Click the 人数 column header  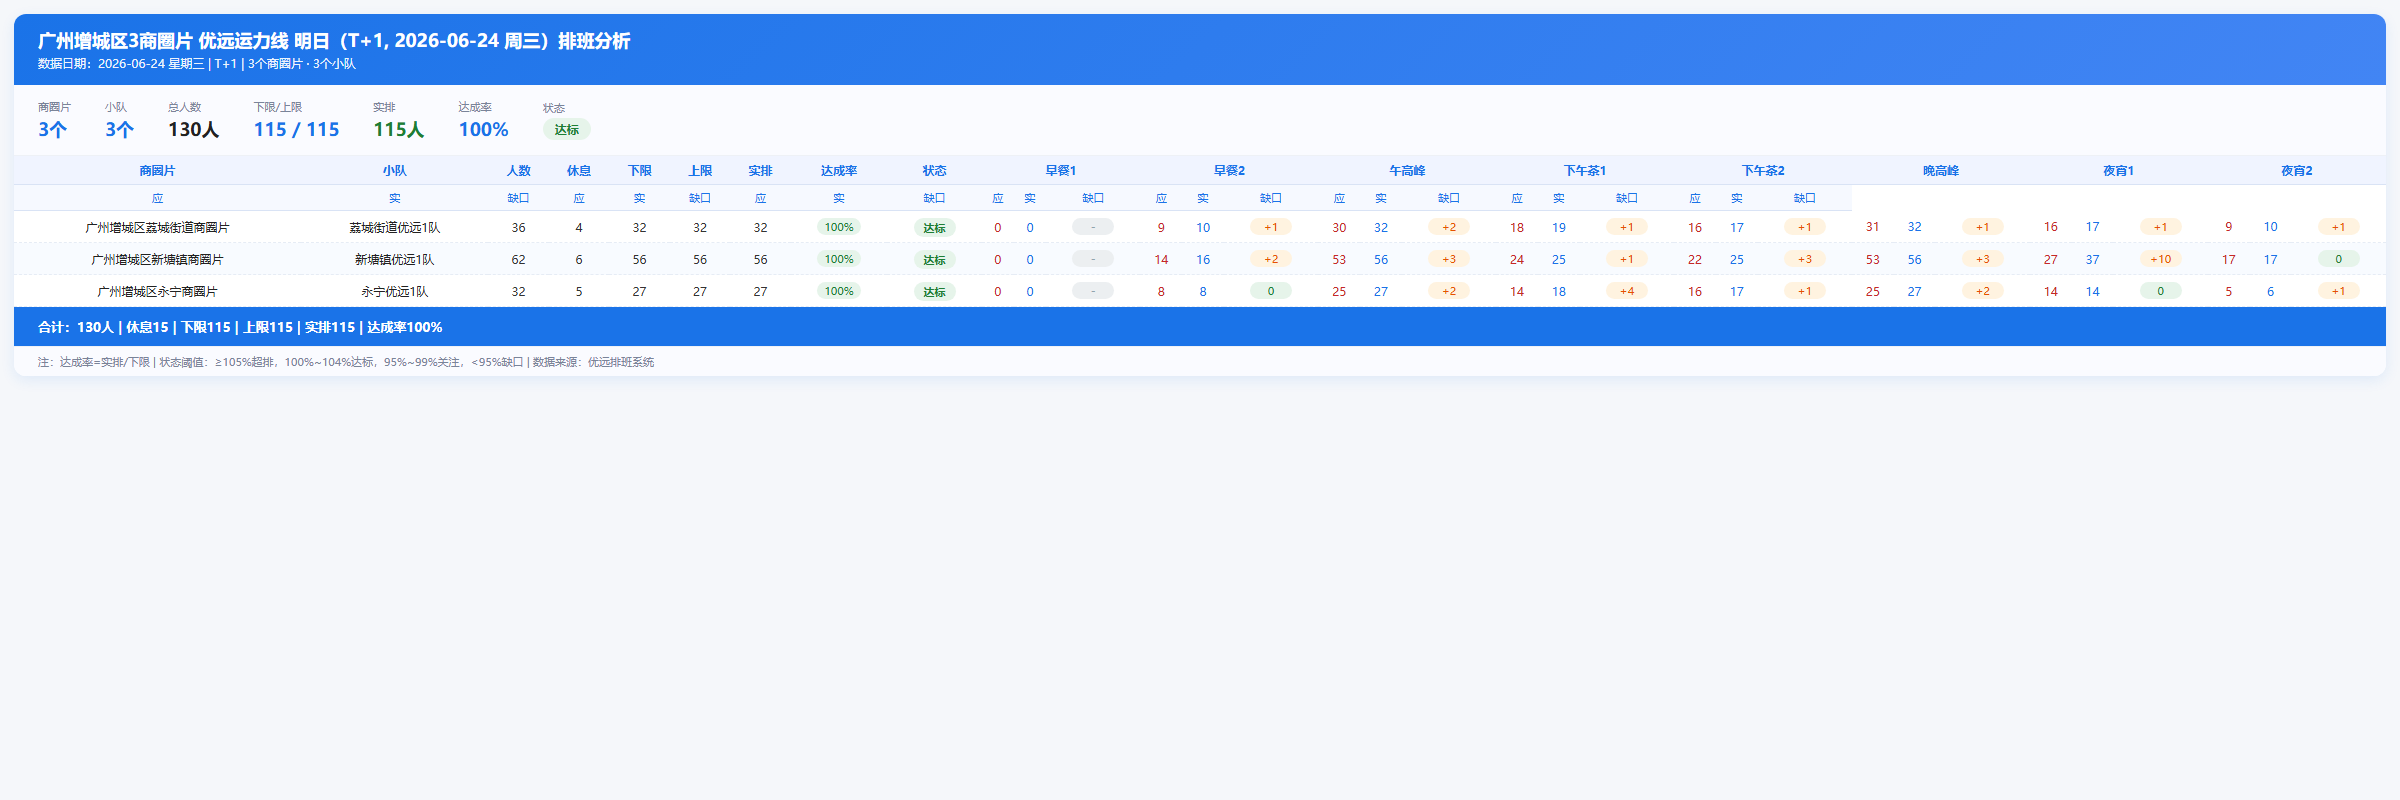[x=519, y=171]
